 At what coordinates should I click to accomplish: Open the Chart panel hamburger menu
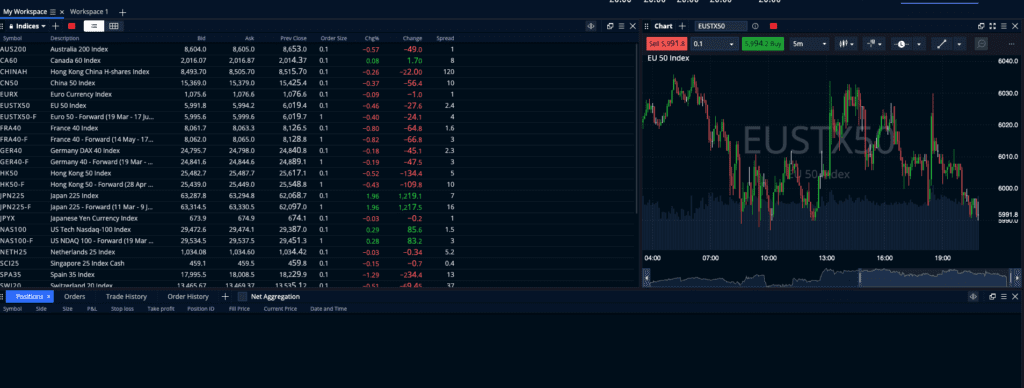[x=1004, y=26]
